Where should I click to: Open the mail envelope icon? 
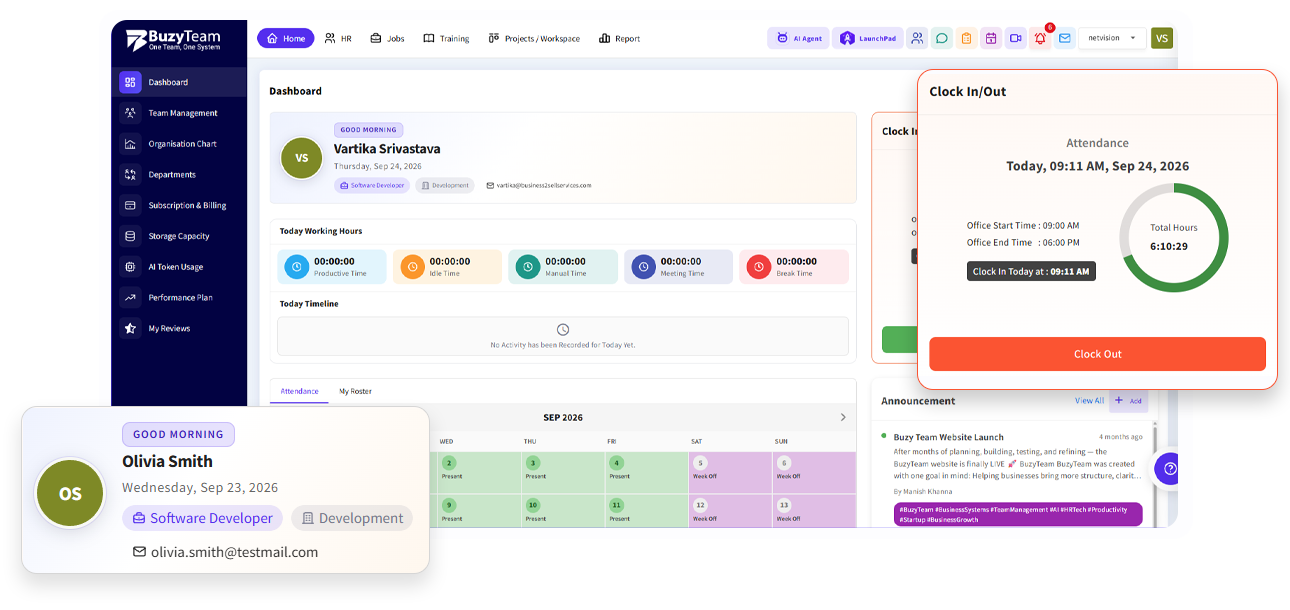pyautogui.click(x=1064, y=38)
